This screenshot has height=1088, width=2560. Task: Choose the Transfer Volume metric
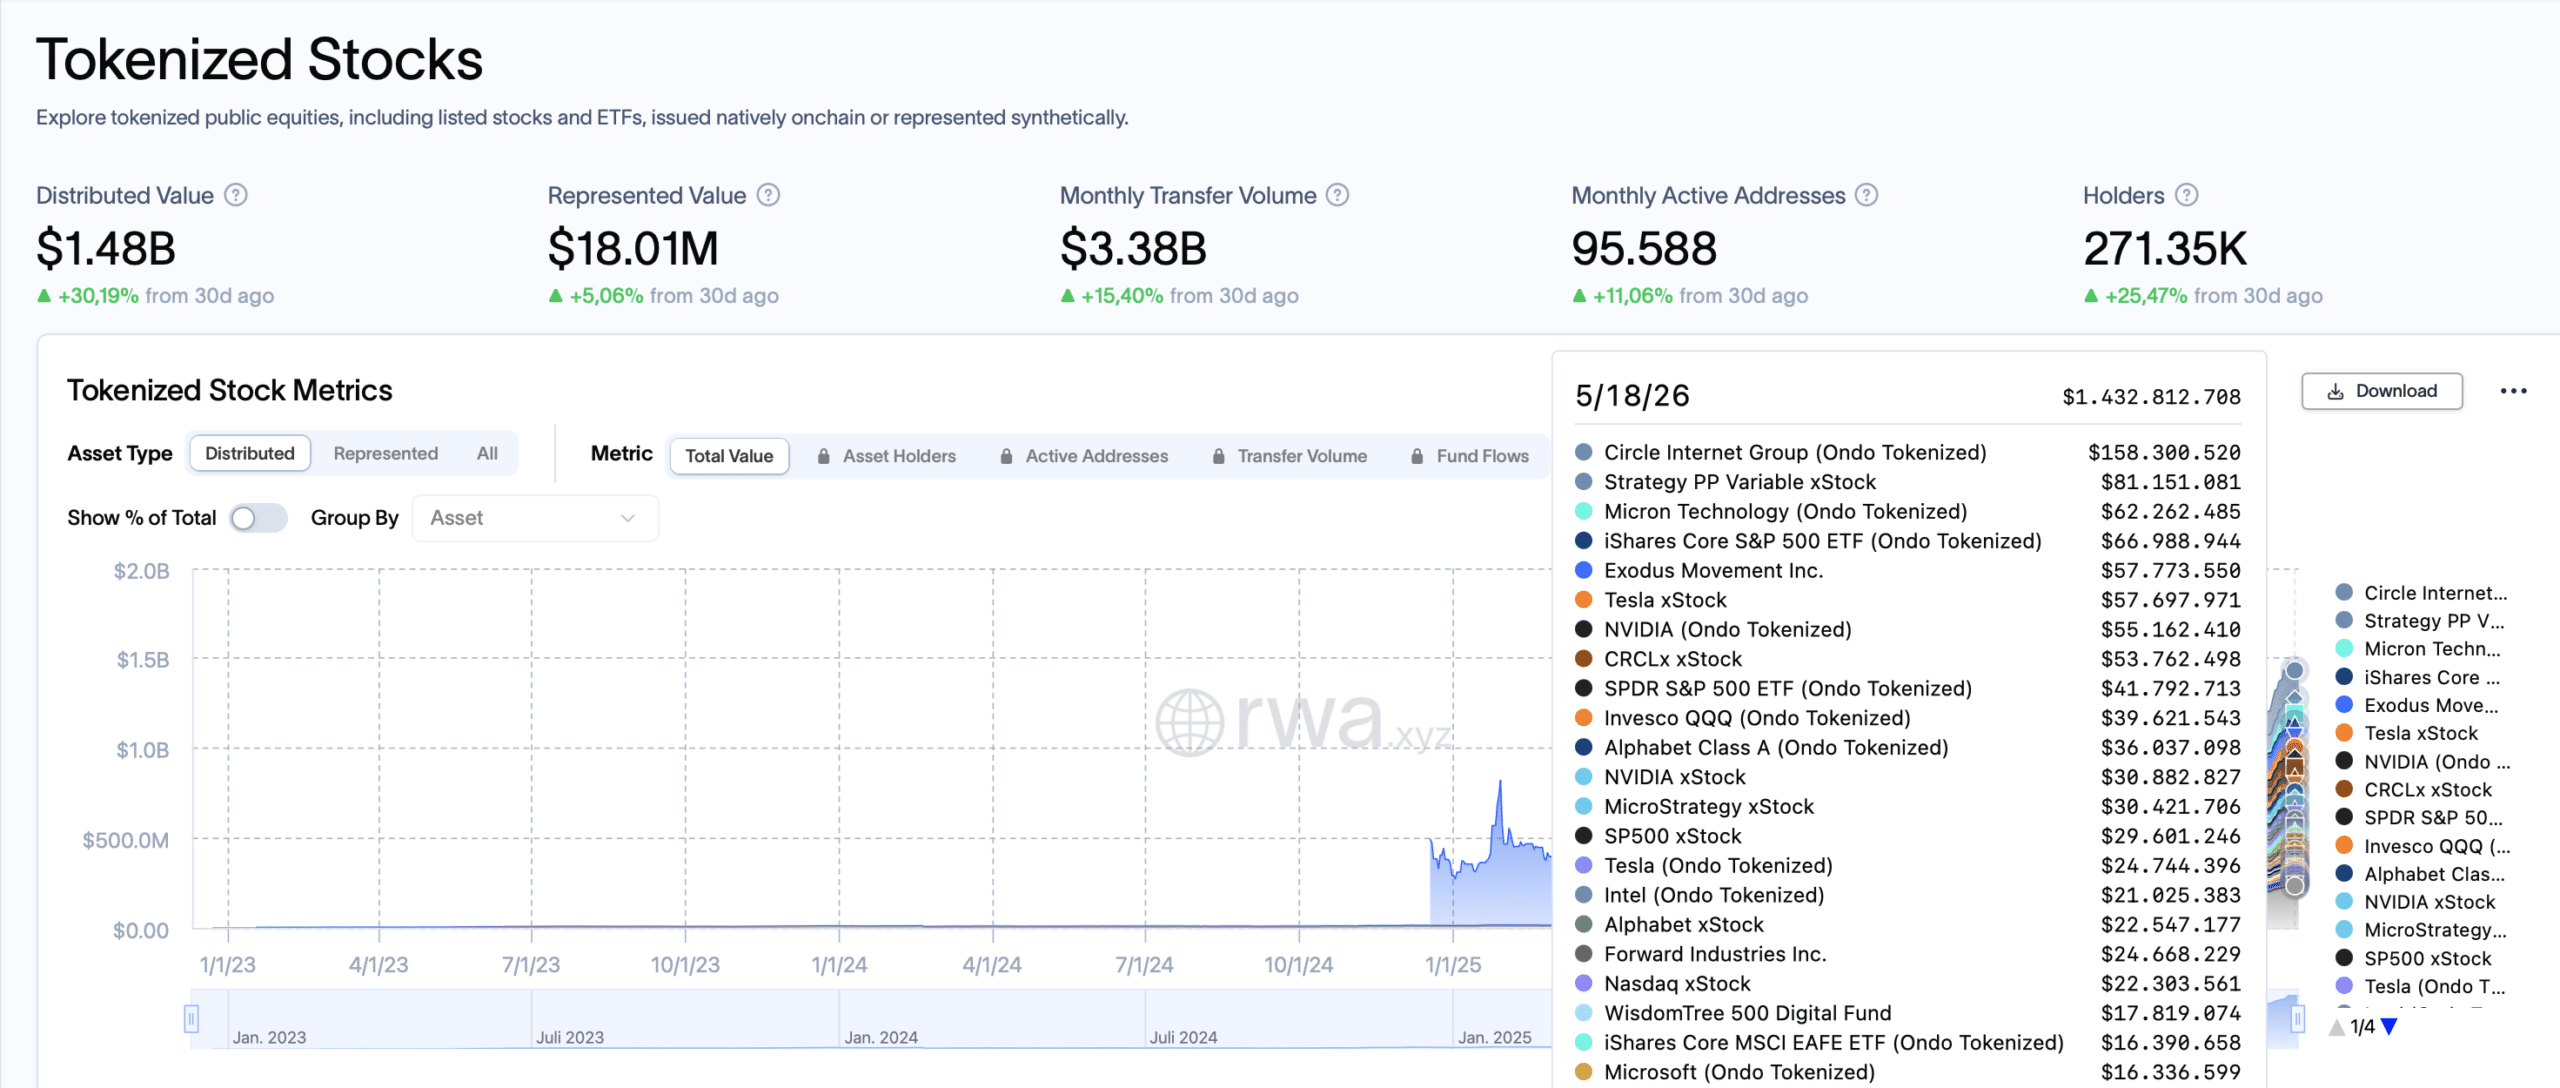(x=1290, y=456)
